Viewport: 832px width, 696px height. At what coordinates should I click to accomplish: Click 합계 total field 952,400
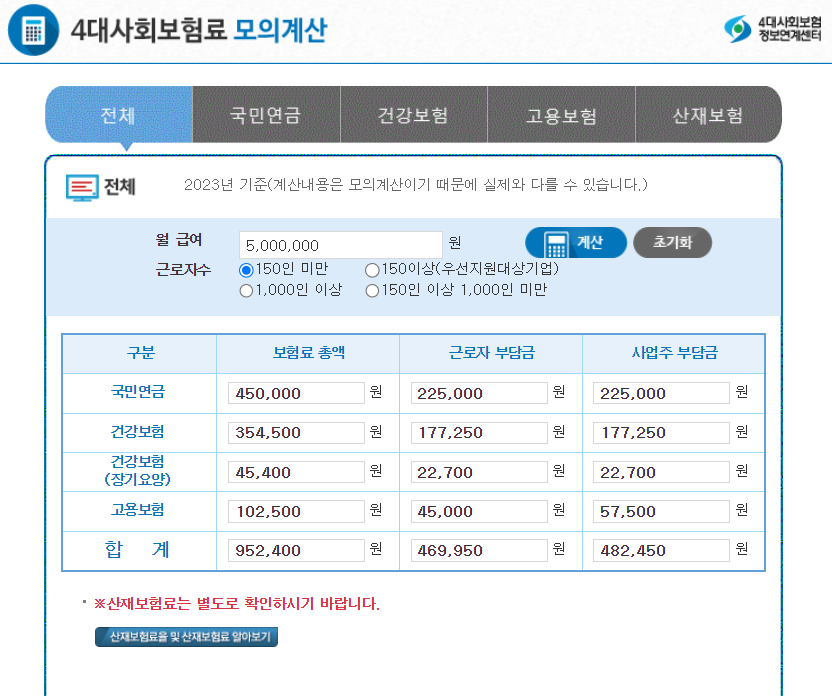pos(296,551)
